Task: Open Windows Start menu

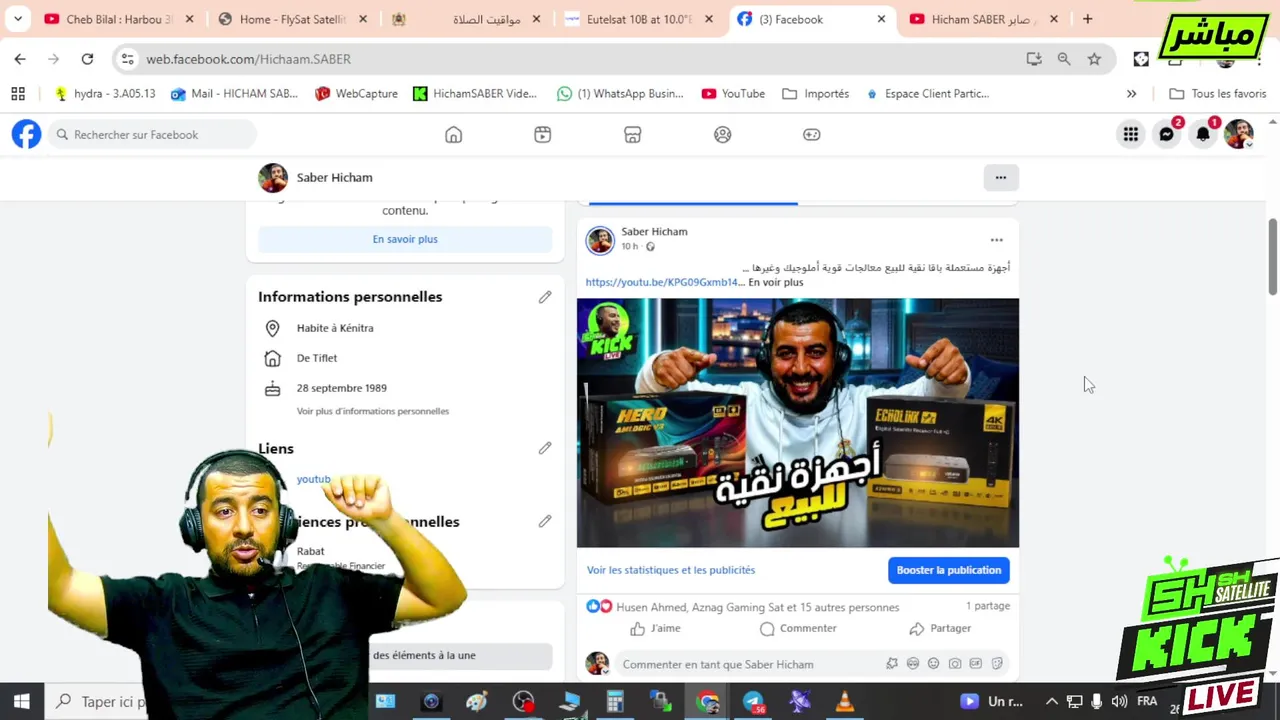Action: [21, 701]
